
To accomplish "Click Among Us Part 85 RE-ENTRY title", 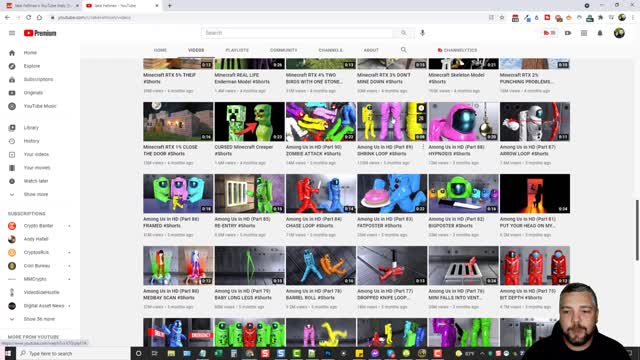I will click(x=242, y=222).
